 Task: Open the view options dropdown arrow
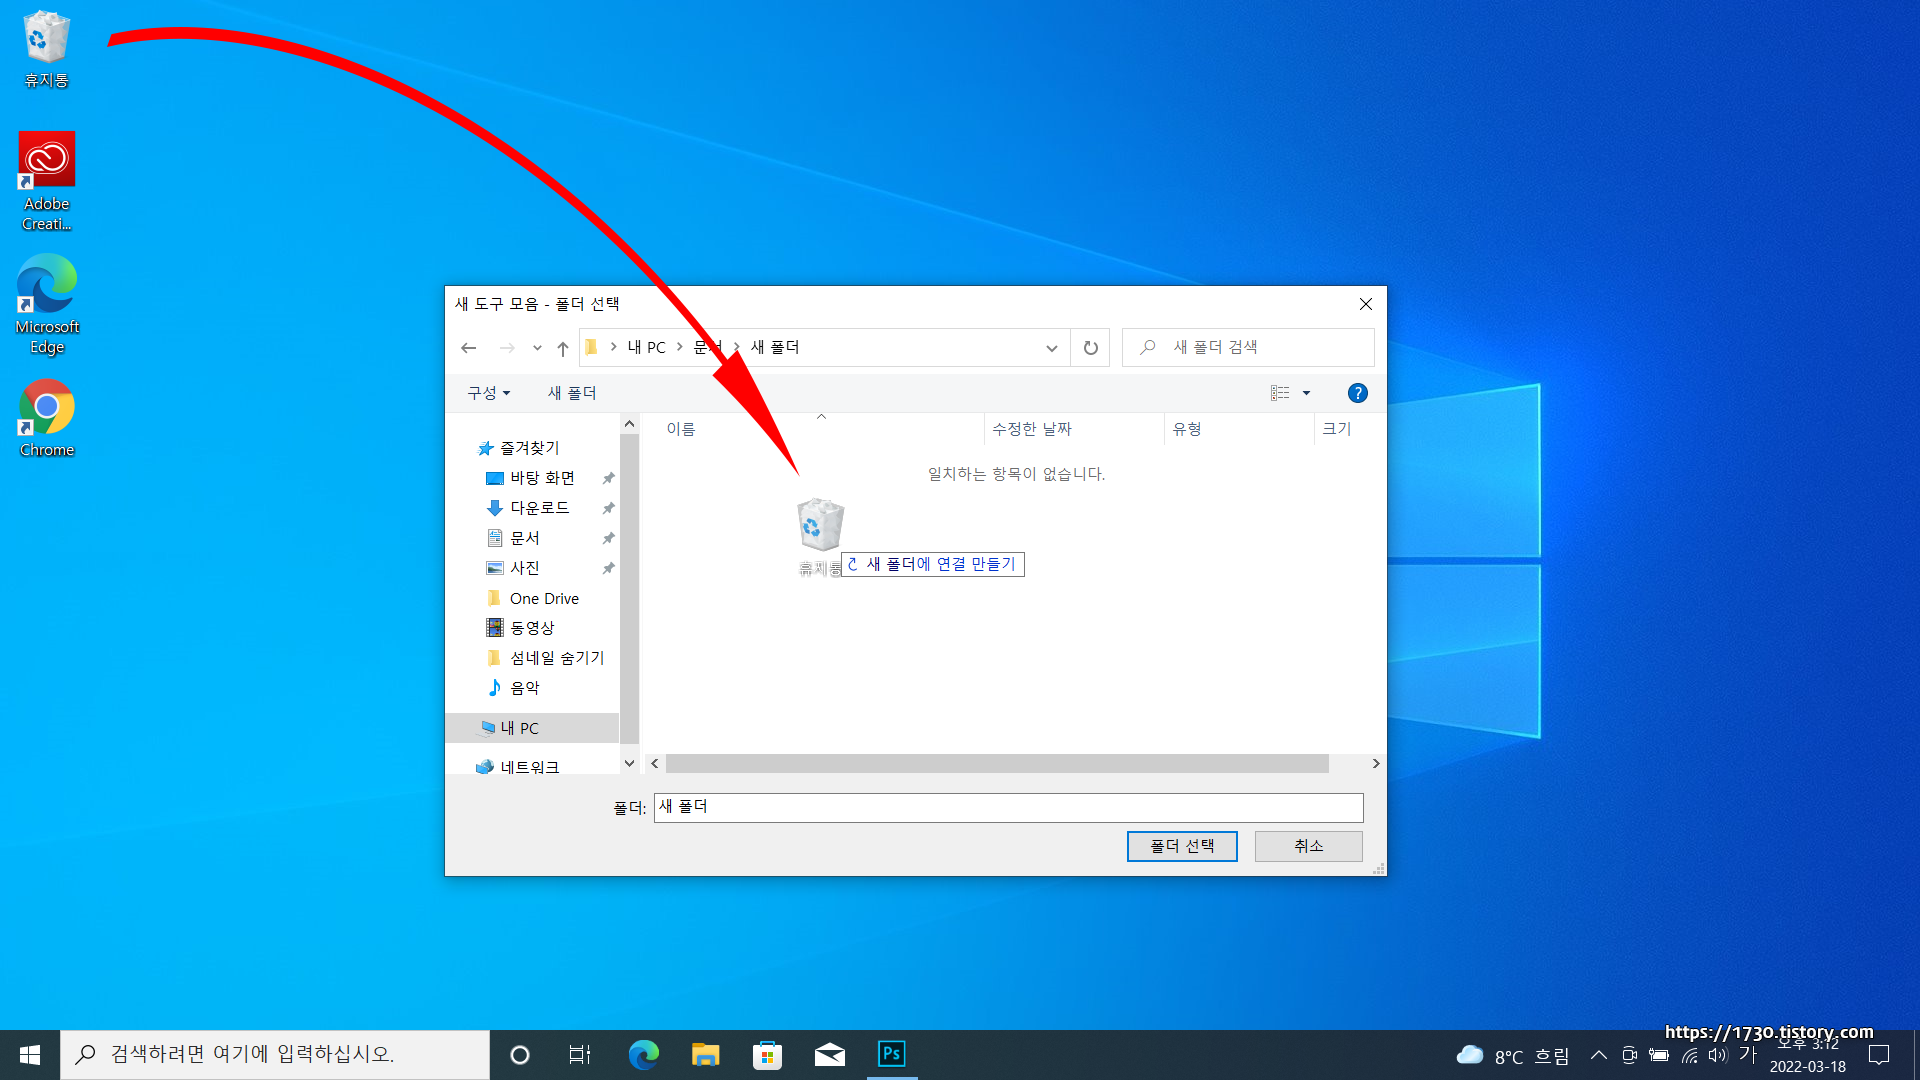pyautogui.click(x=1306, y=393)
